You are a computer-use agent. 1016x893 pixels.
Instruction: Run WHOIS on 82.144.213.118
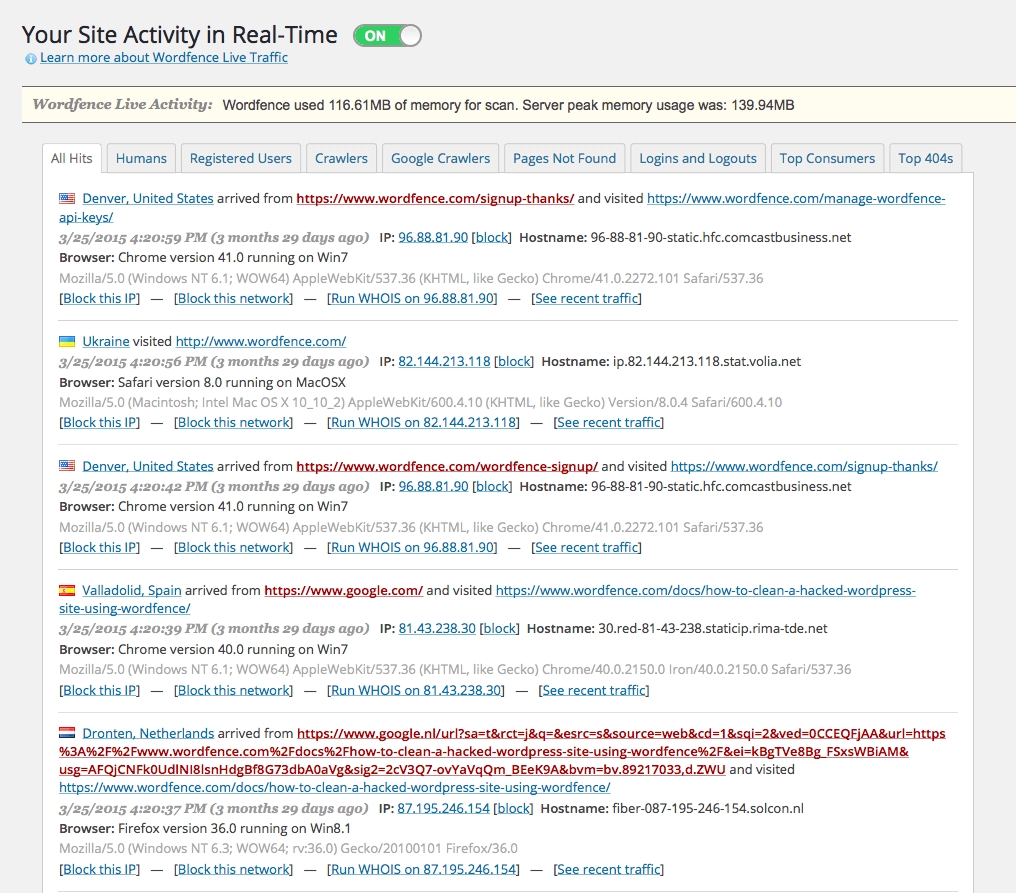pyautogui.click(x=424, y=423)
